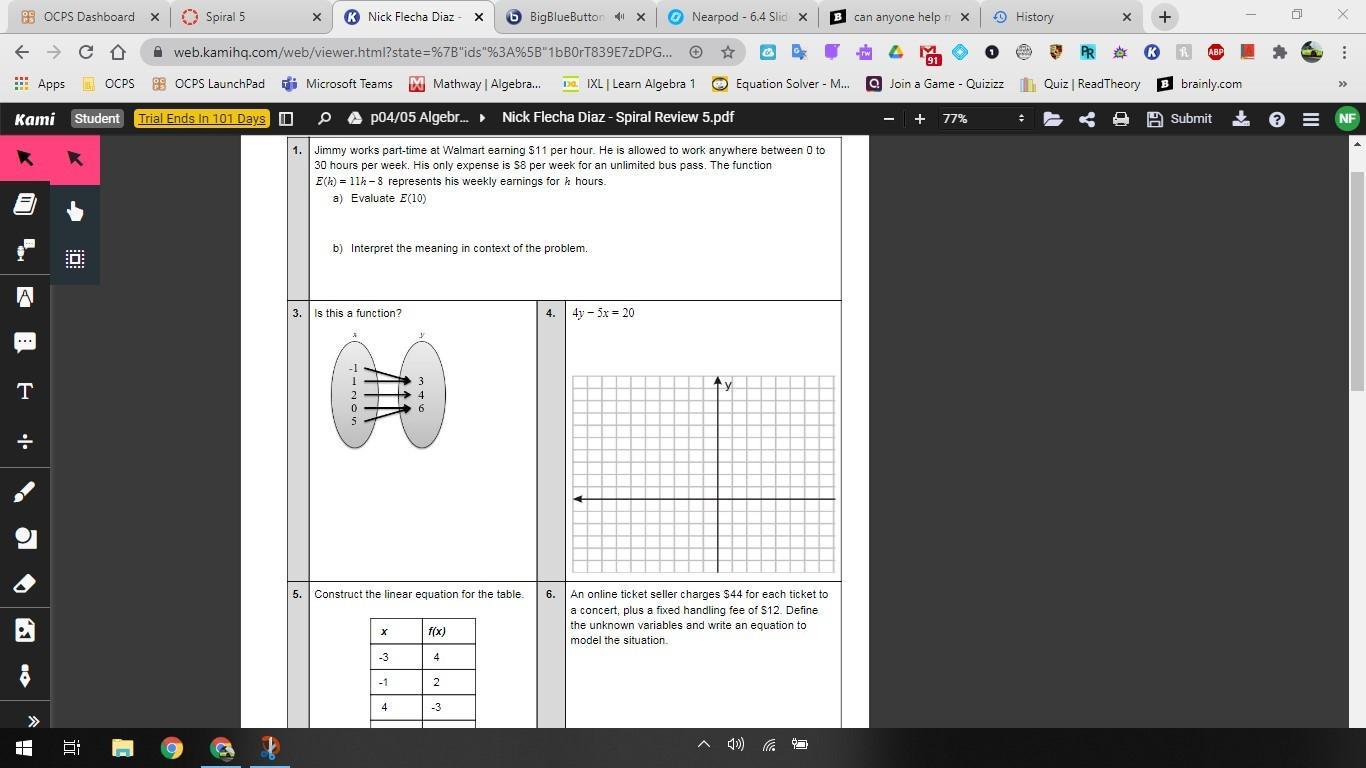1366x768 pixels.
Task: Pick the dashed region selection tool
Action: point(75,259)
